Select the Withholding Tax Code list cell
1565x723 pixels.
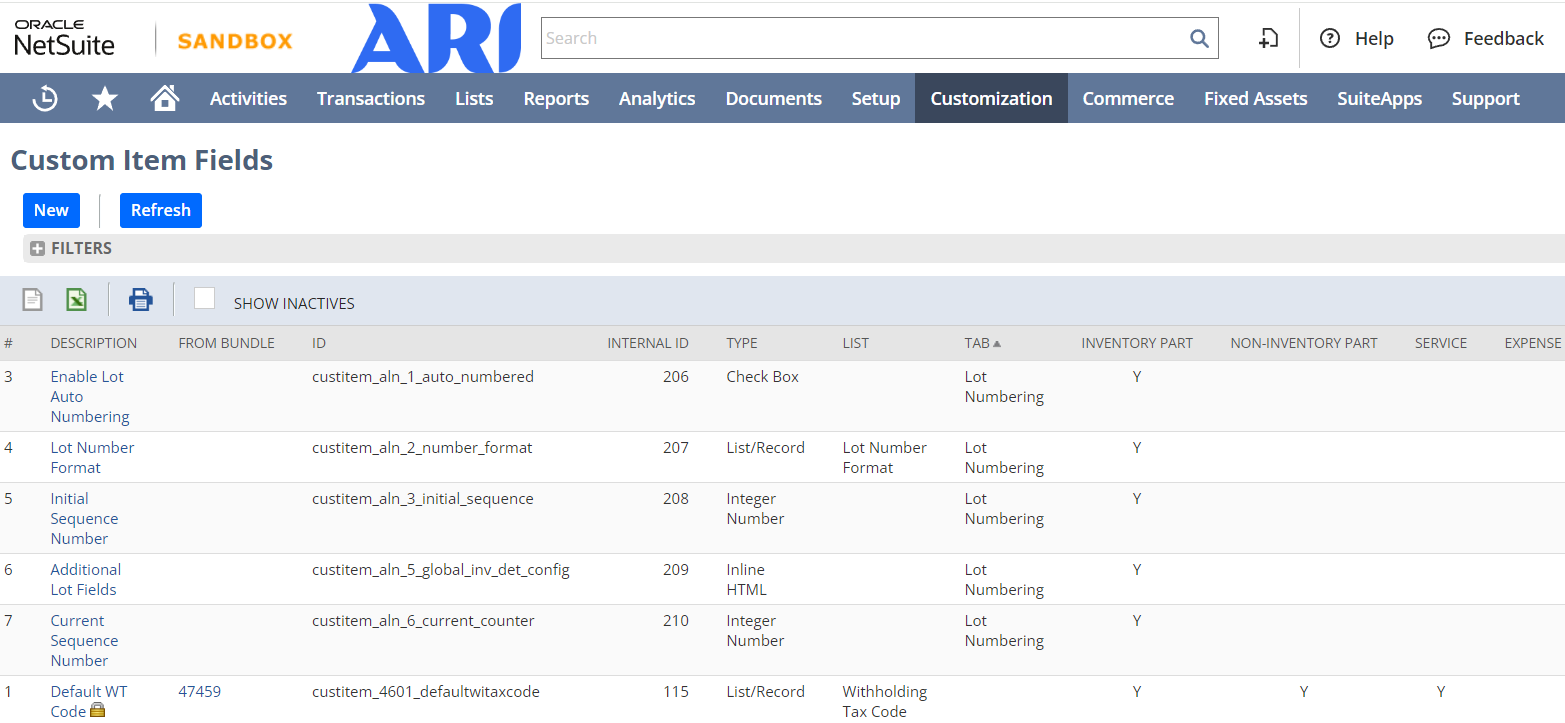pyautogui.click(x=885, y=701)
